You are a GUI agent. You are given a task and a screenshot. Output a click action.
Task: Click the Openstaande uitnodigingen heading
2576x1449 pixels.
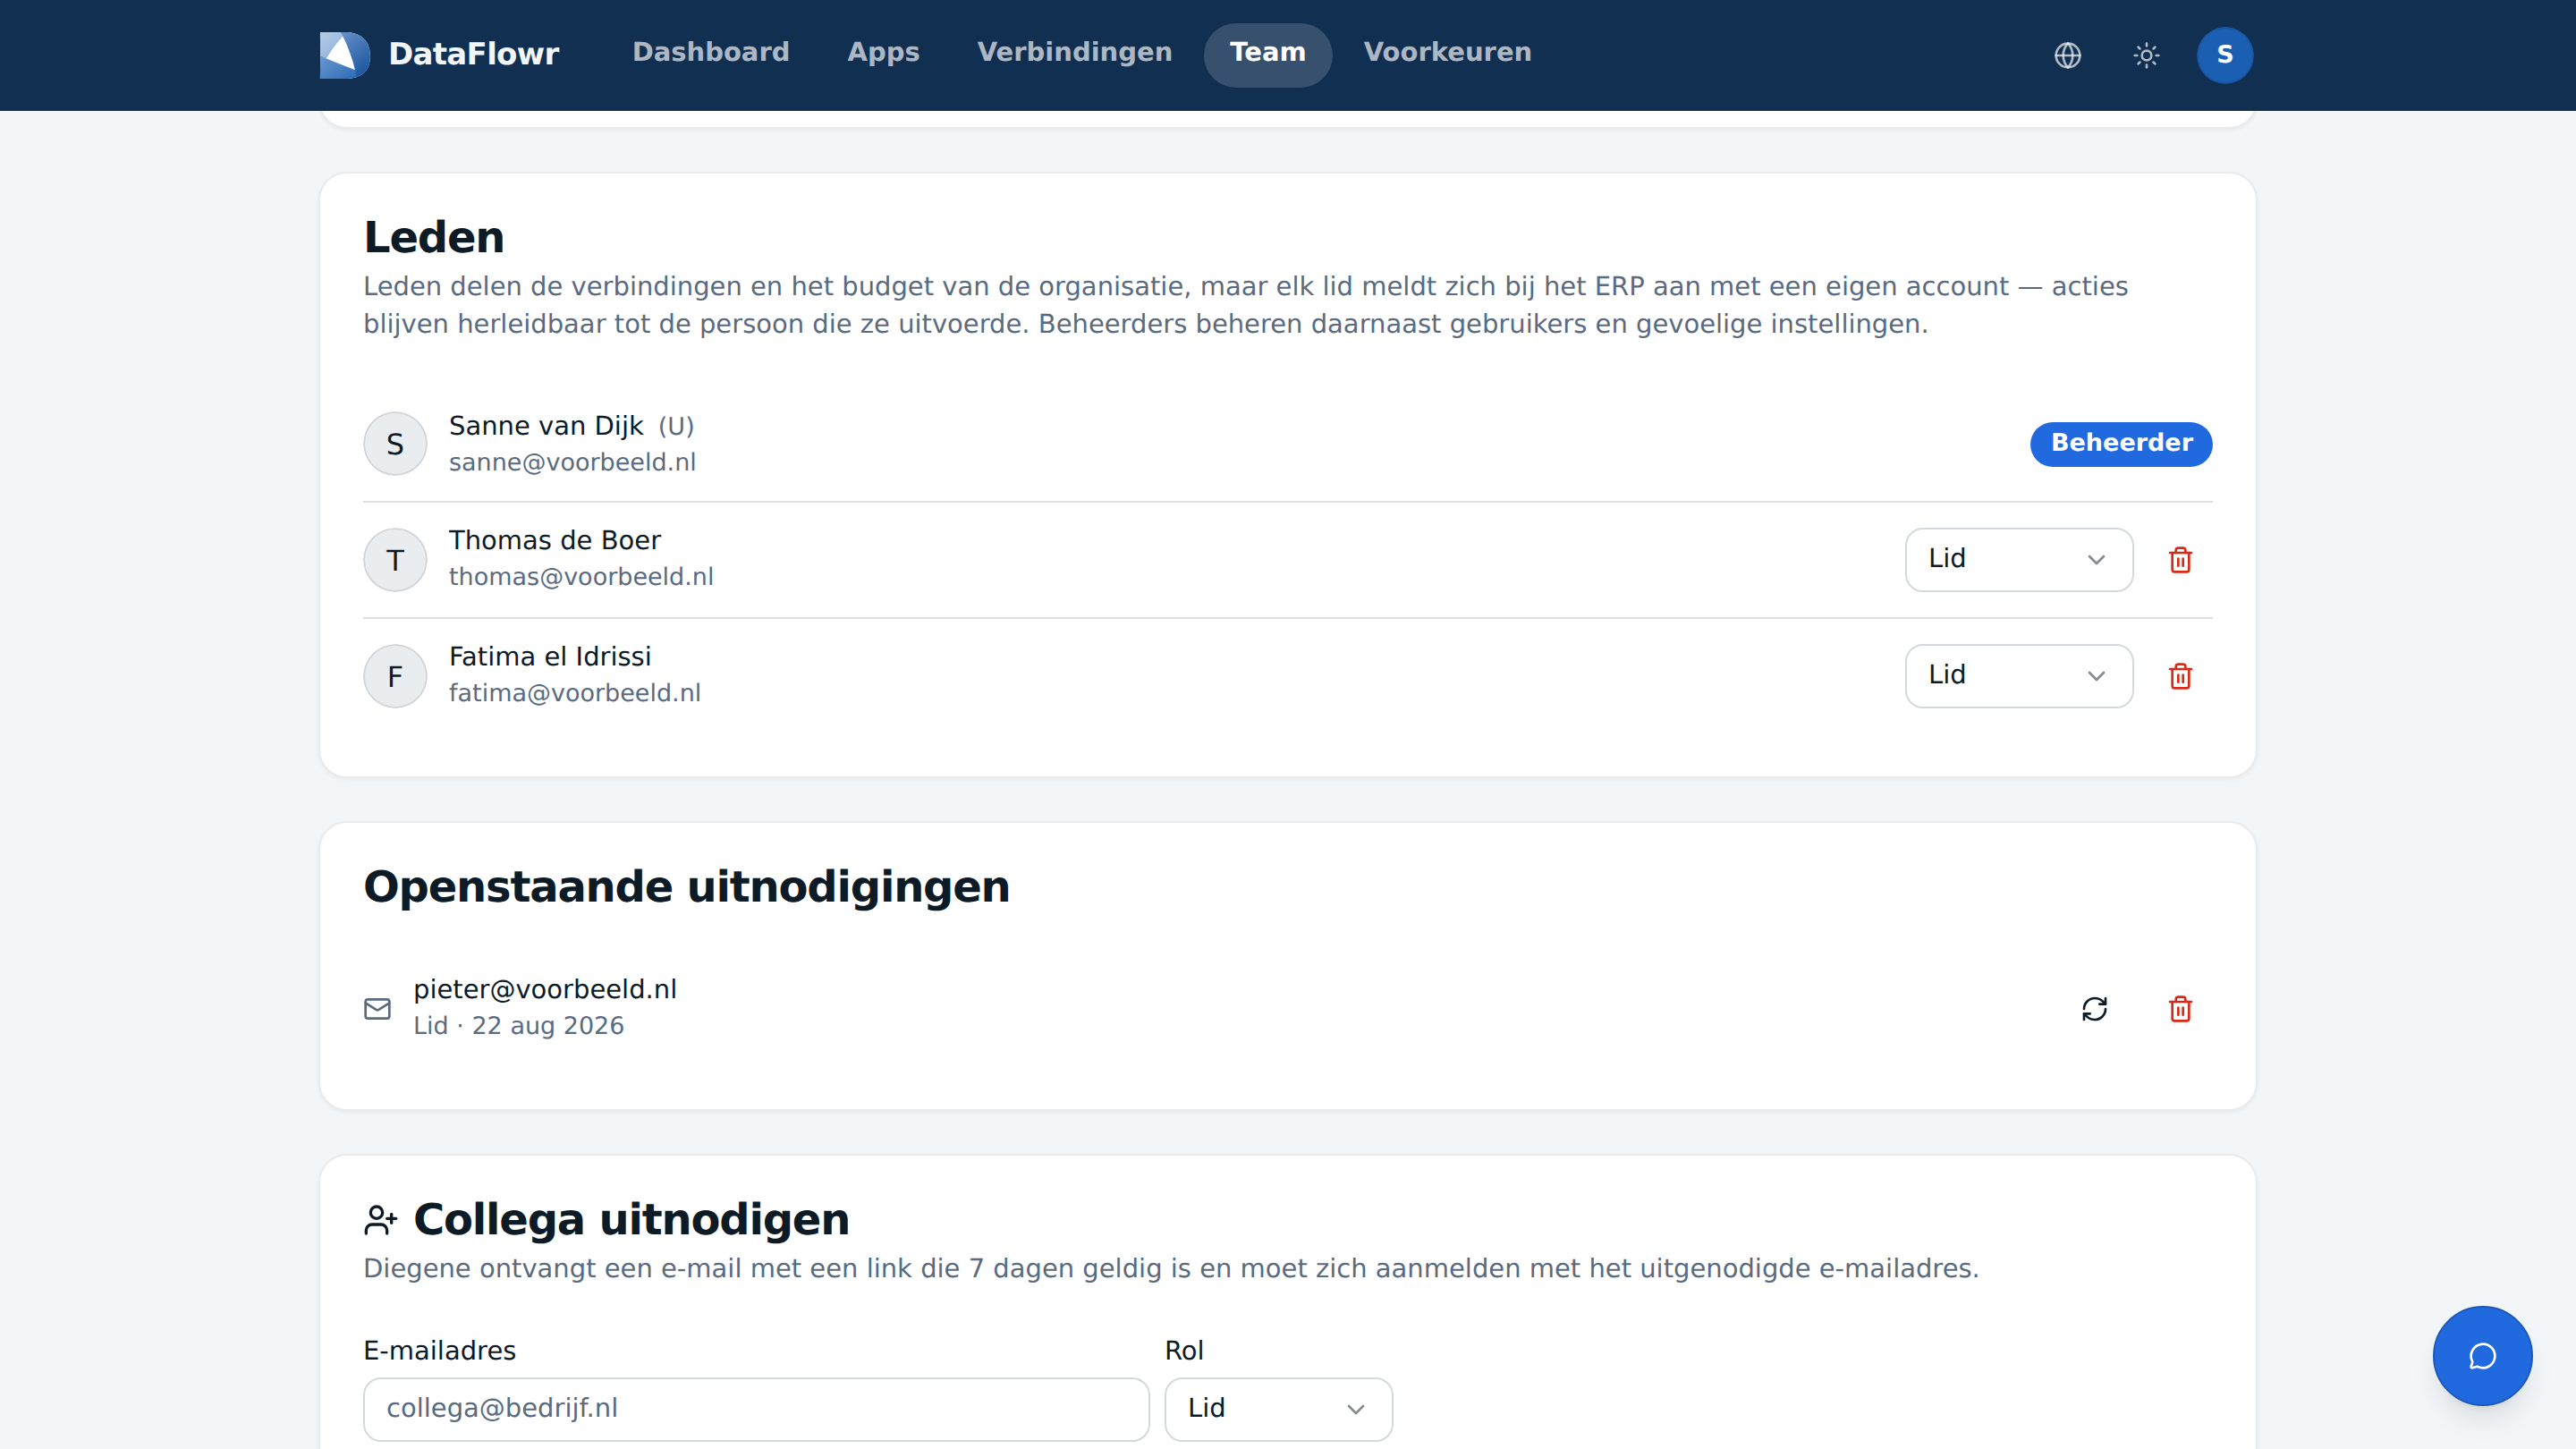(x=686, y=888)
